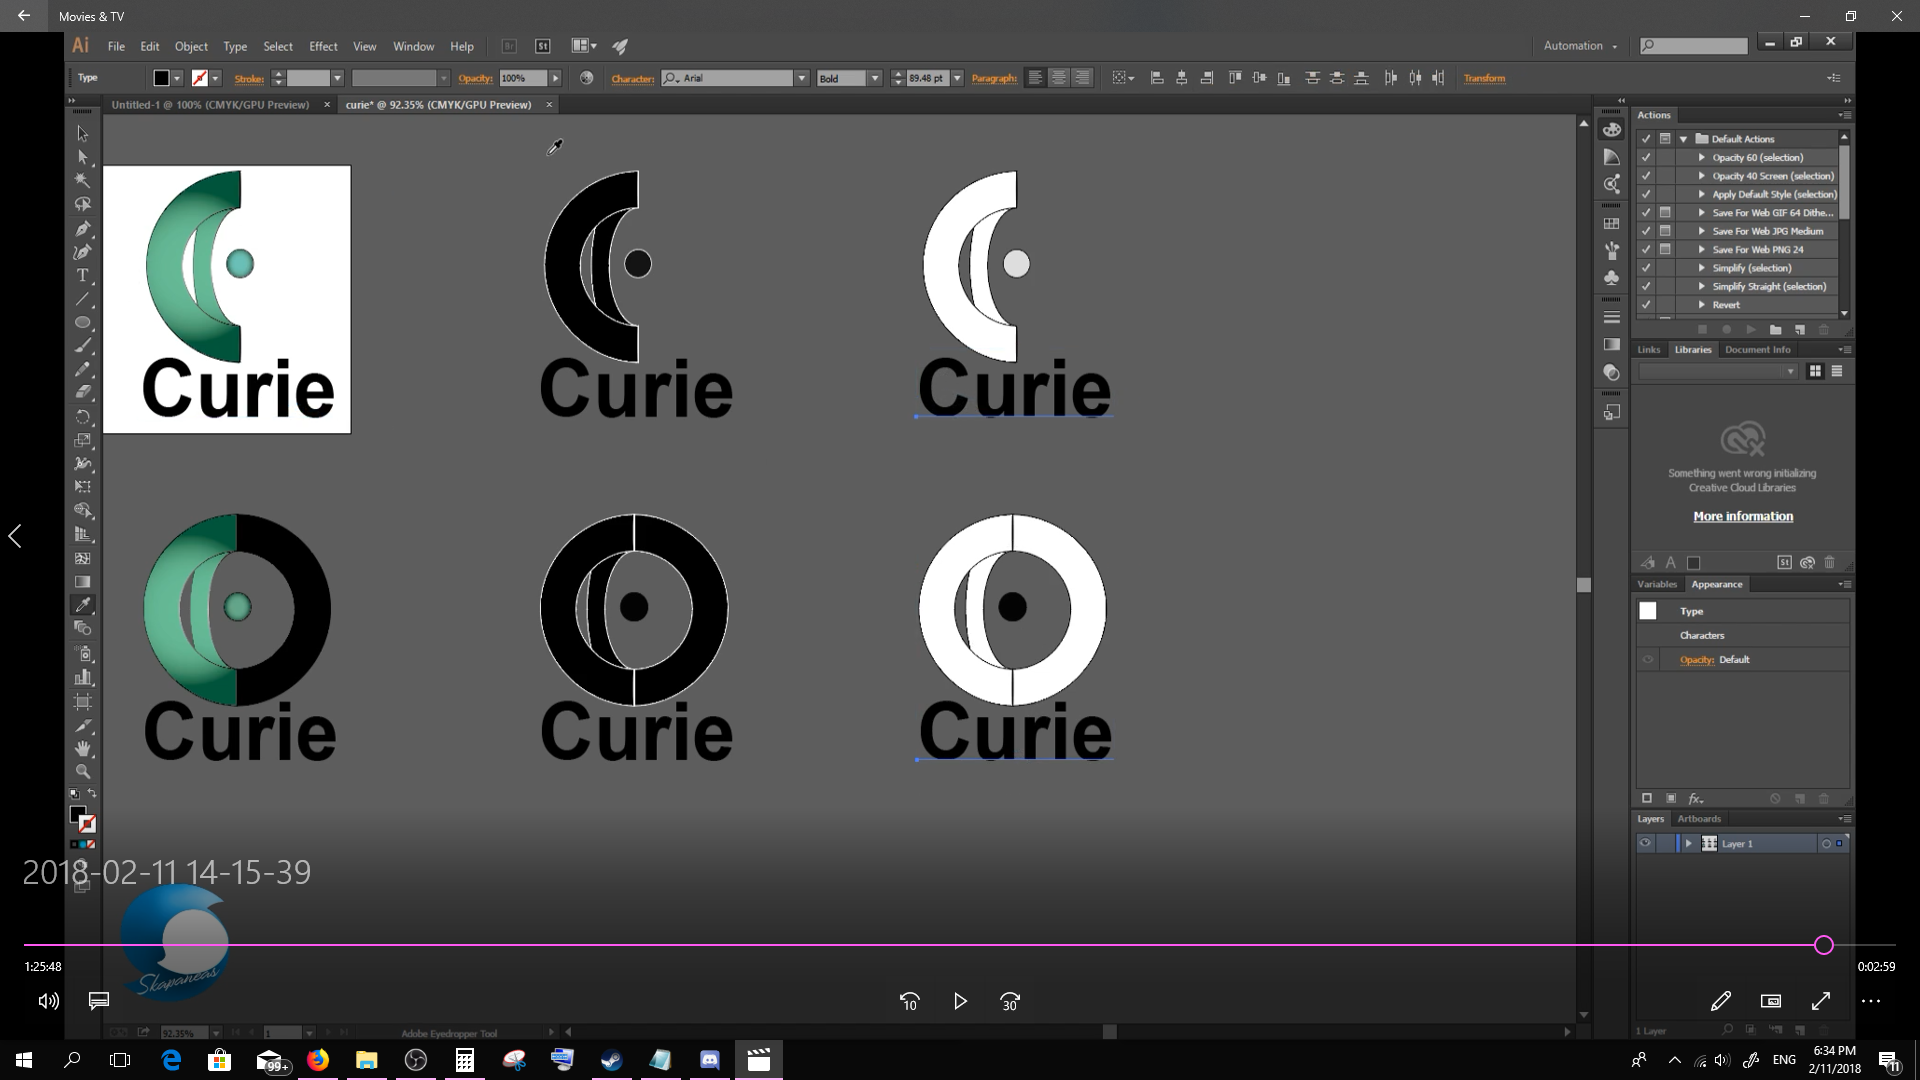Toggle Save For Web JPG Medium checkmark
This screenshot has height=1080, width=1920.
tap(1646, 231)
